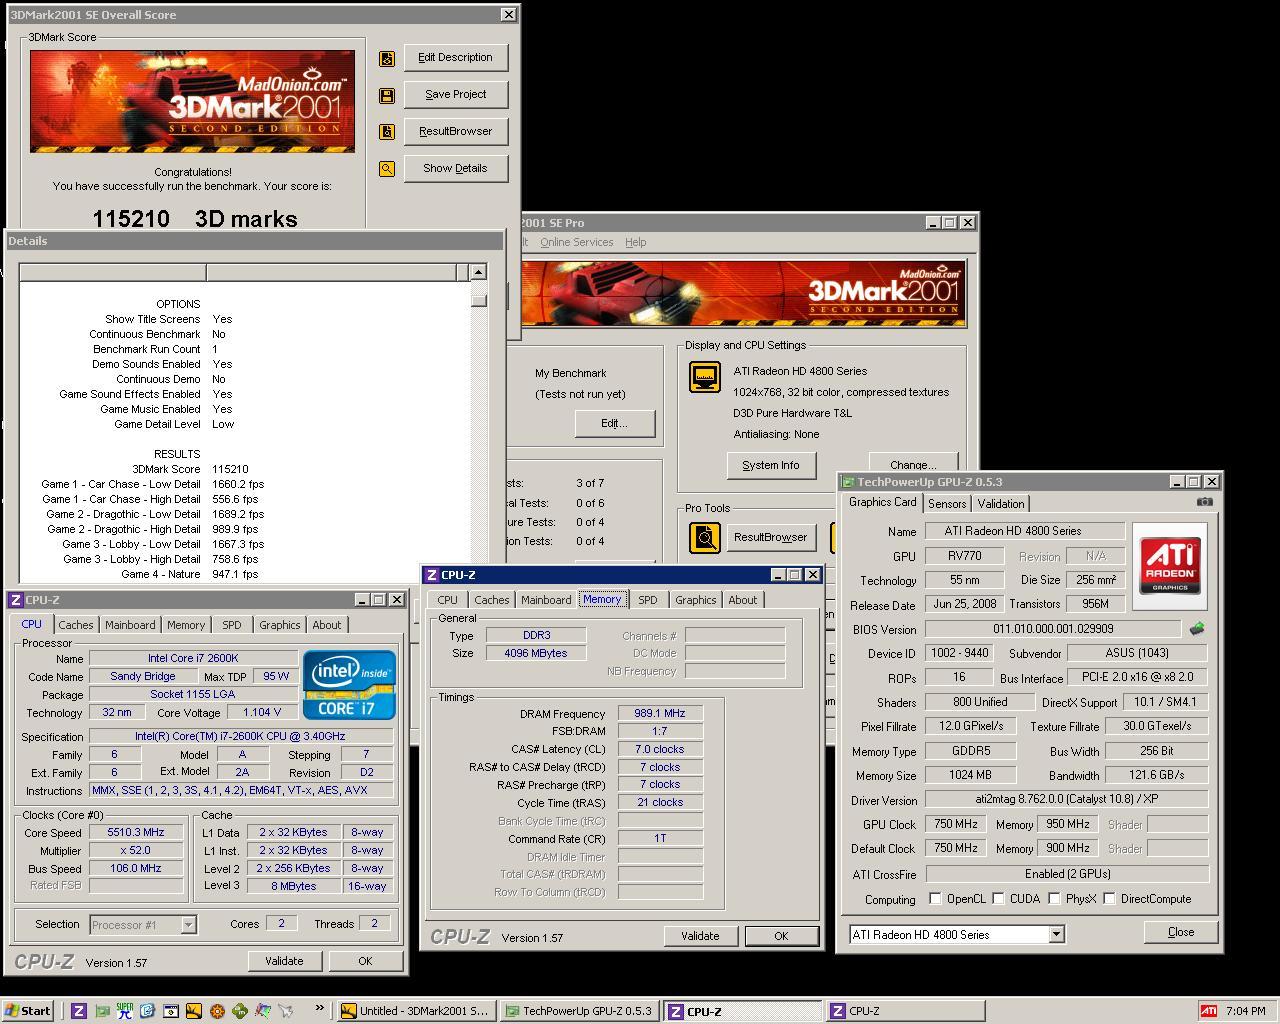
Task: Click the ATI tray icon in system tray
Action: 1209,1011
